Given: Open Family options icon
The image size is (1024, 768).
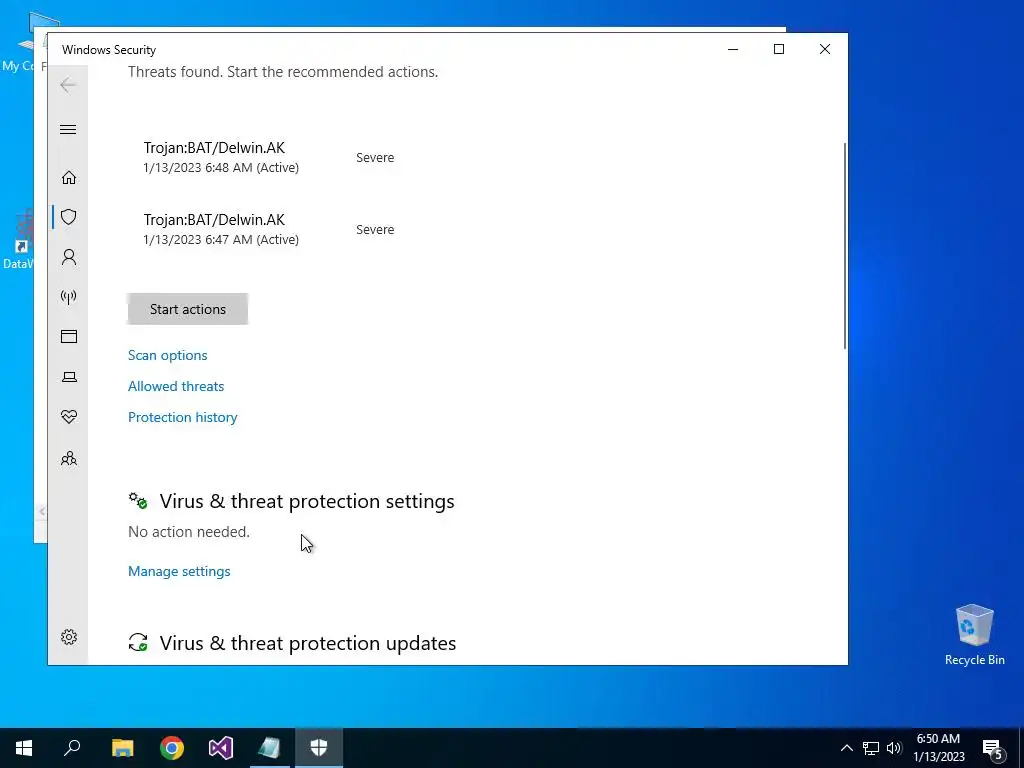Looking at the screenshot, I should pyautogui.click(x=69, y=458).
